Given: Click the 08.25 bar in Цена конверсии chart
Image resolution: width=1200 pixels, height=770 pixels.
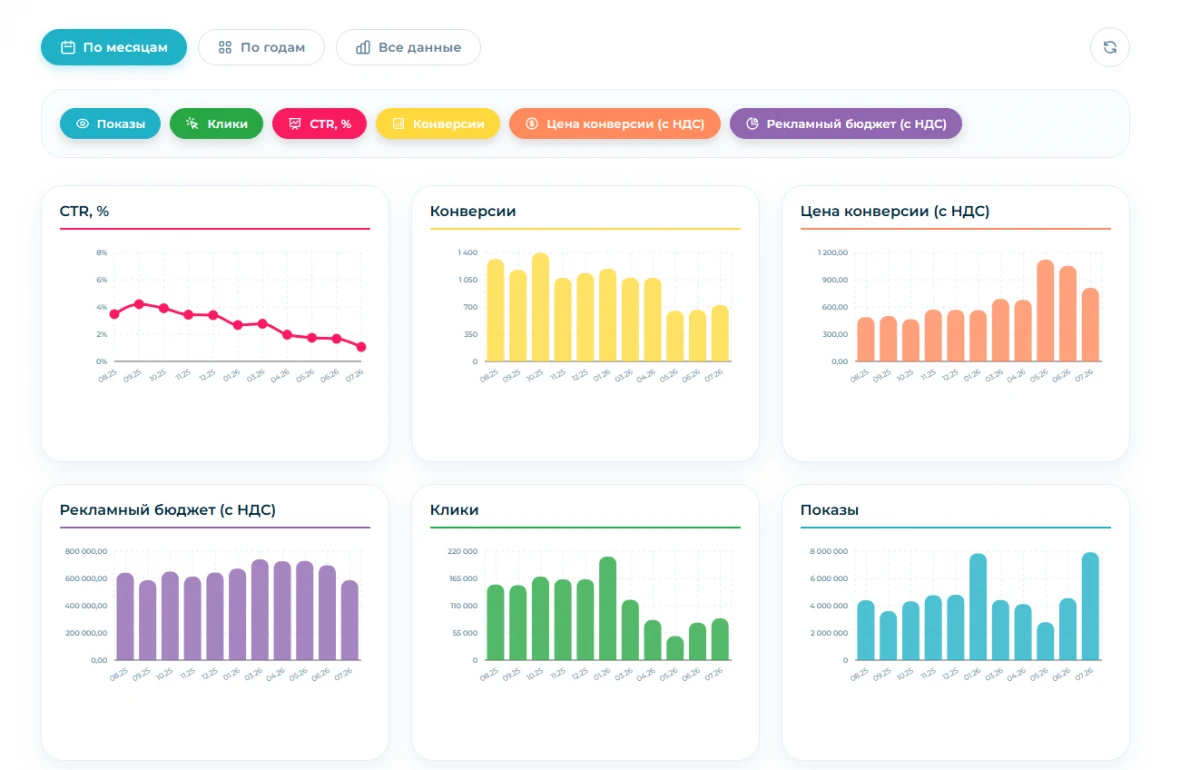Looking at the screenshot, I should tap(866, 339).
